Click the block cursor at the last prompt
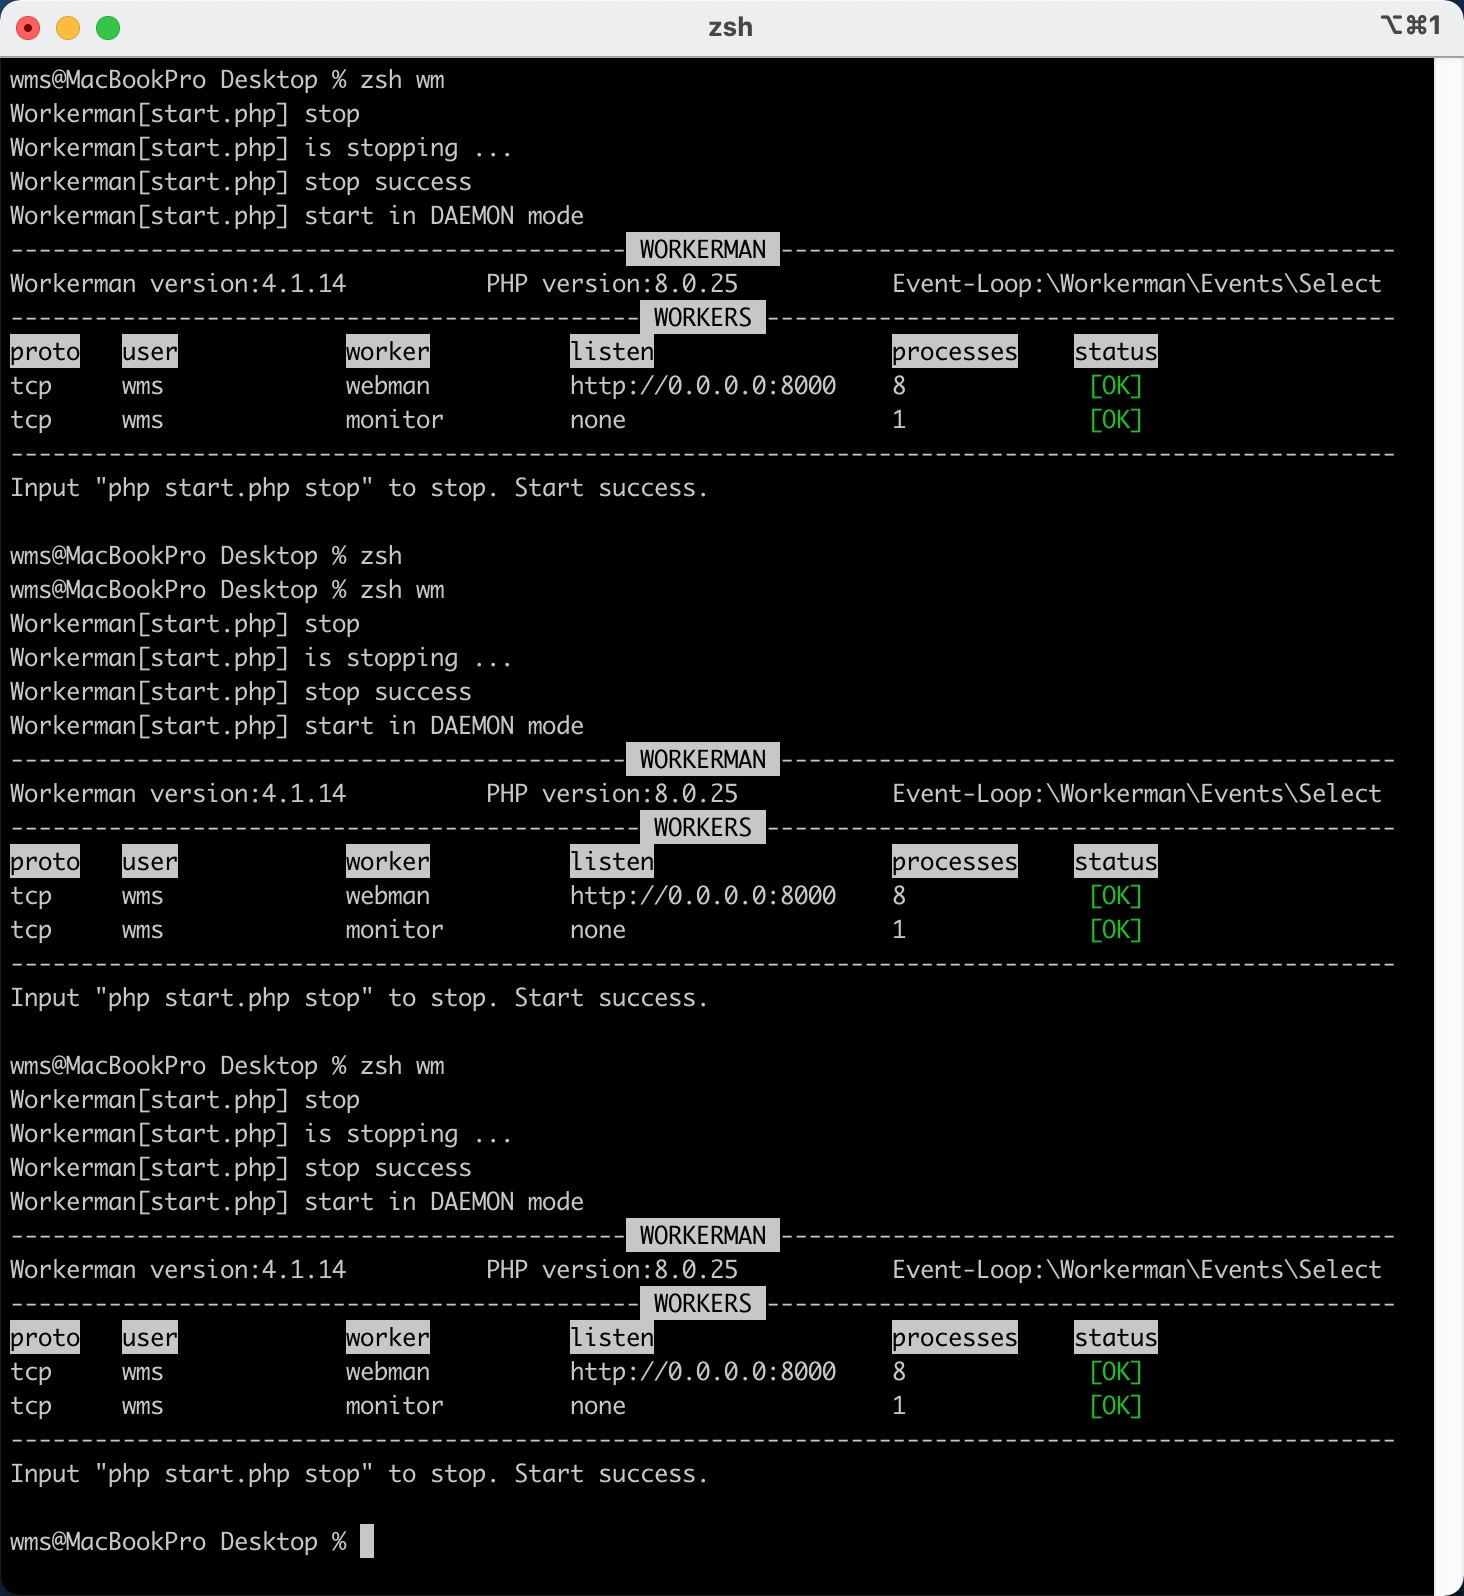Screen dimensions: 1464x1596 tap(367, 1541)
